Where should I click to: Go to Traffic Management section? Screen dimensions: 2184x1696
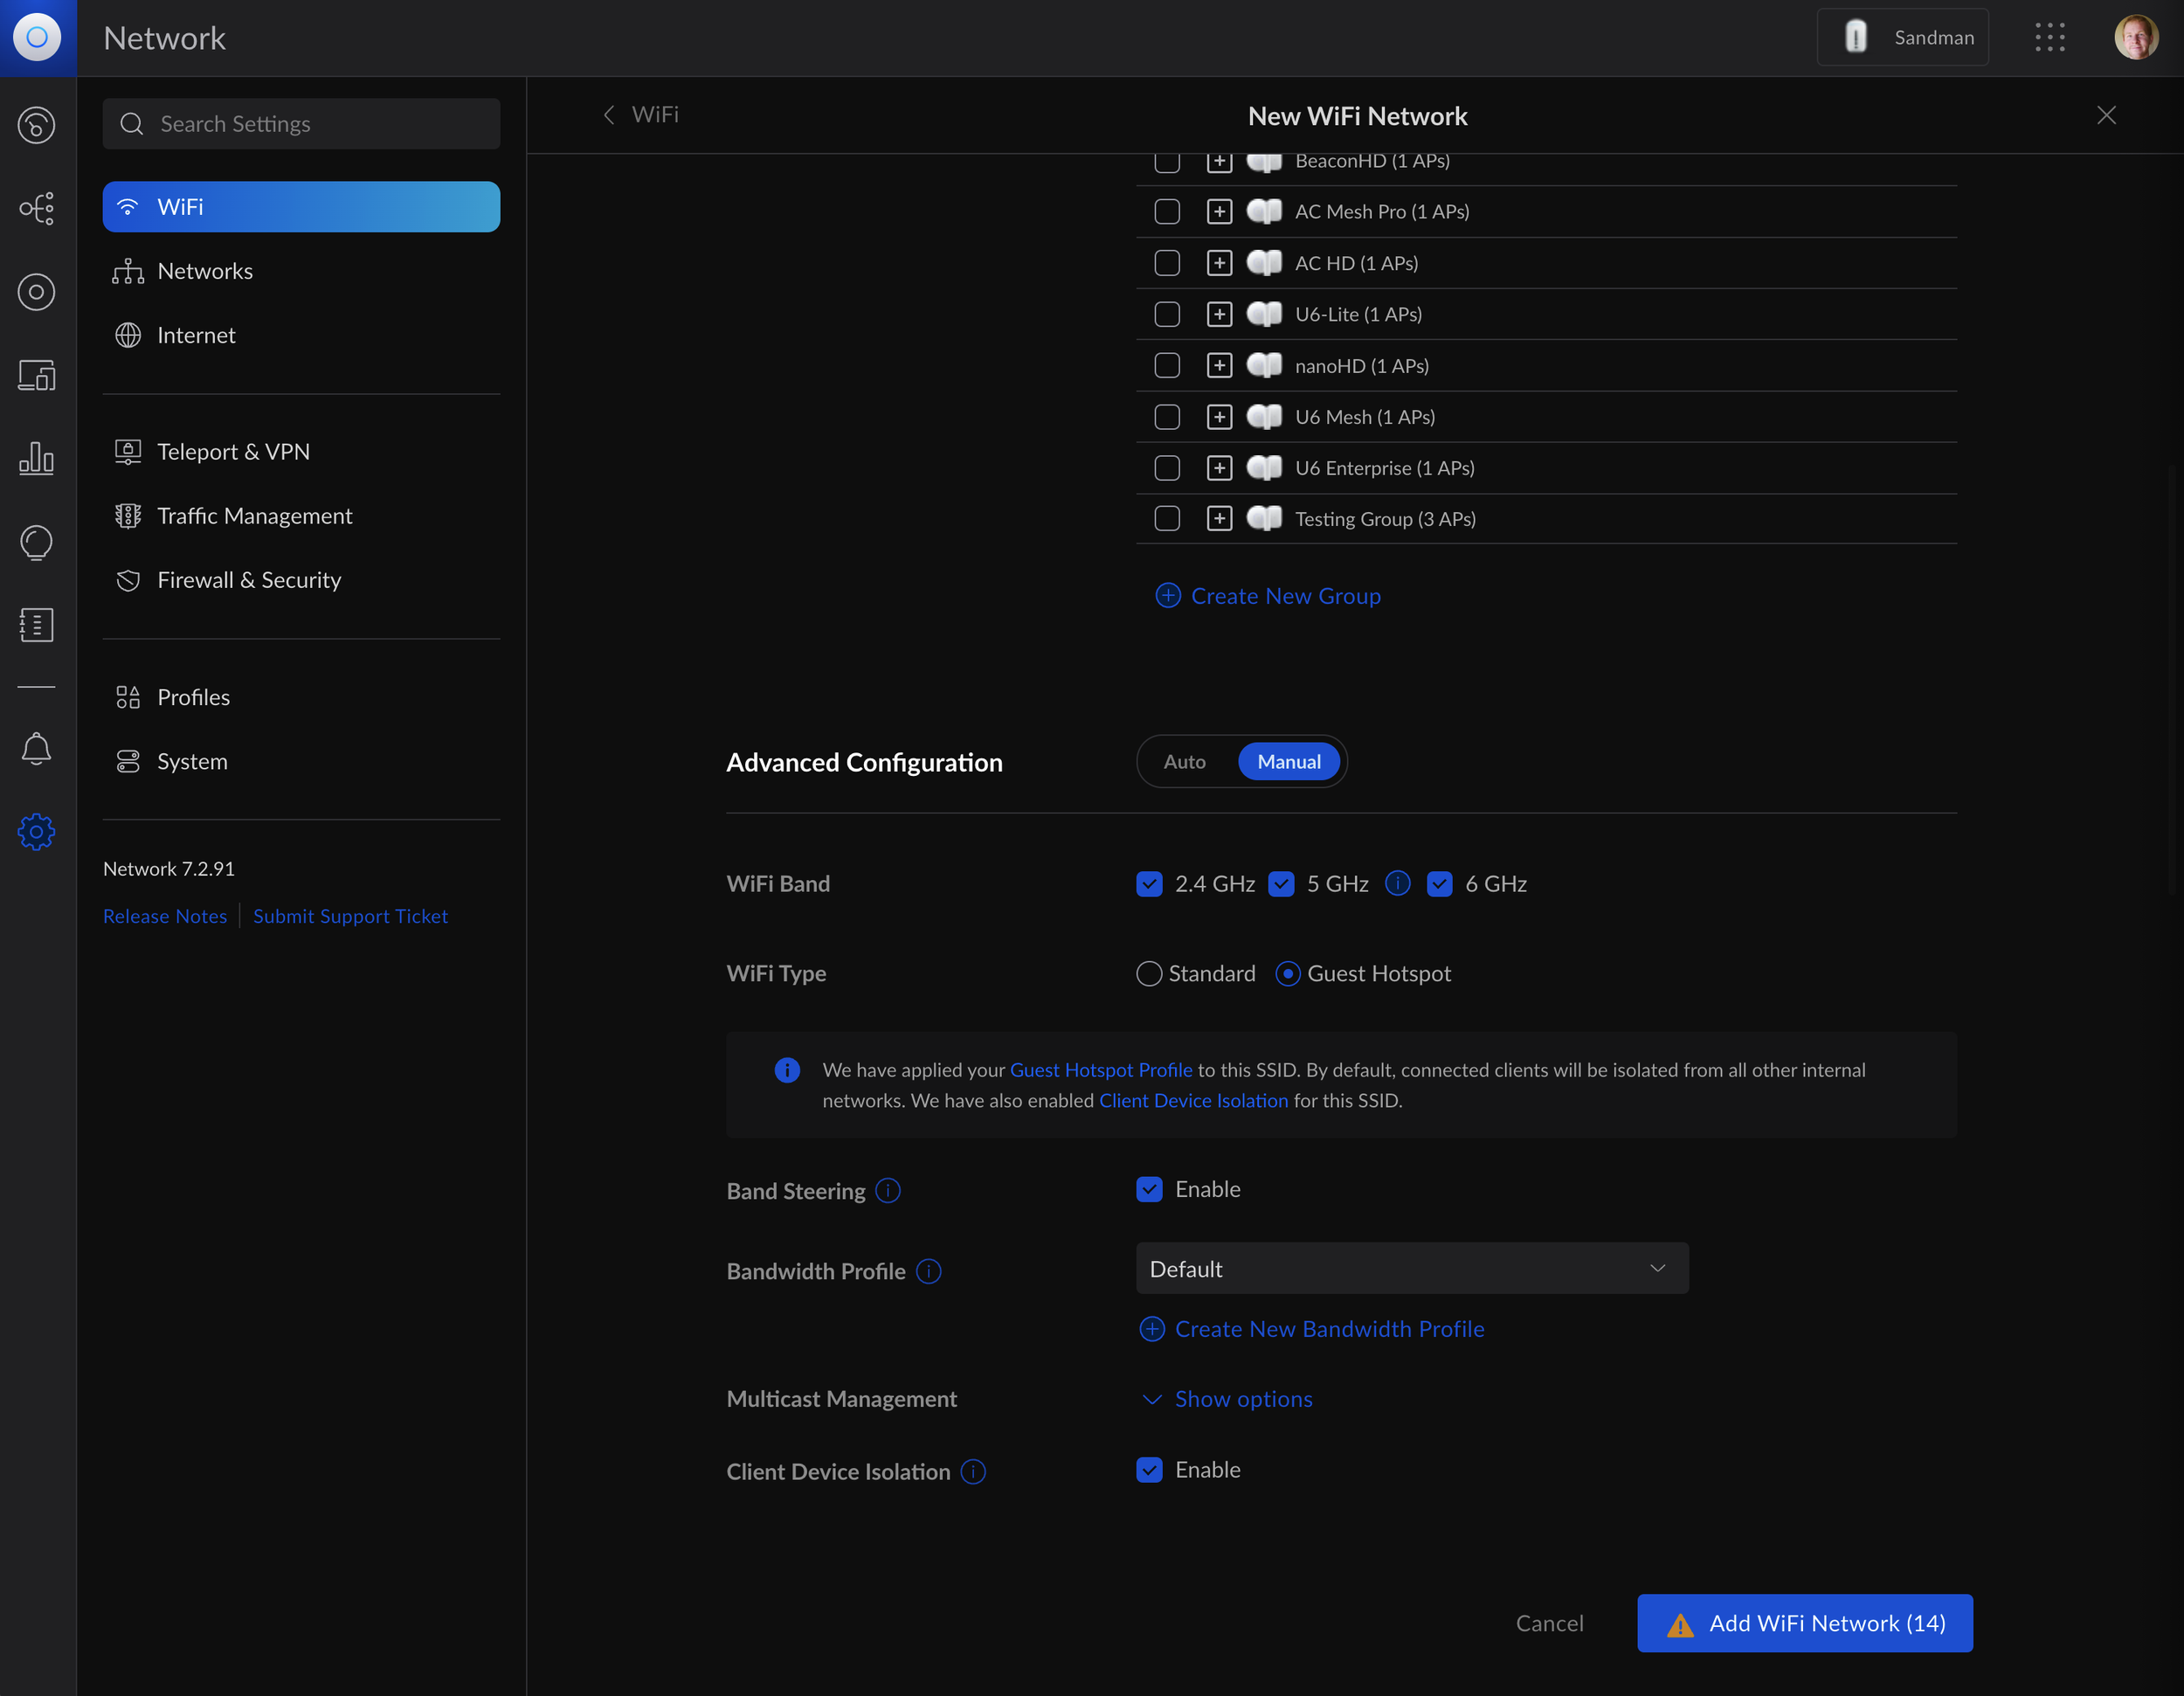pos(254,516)
